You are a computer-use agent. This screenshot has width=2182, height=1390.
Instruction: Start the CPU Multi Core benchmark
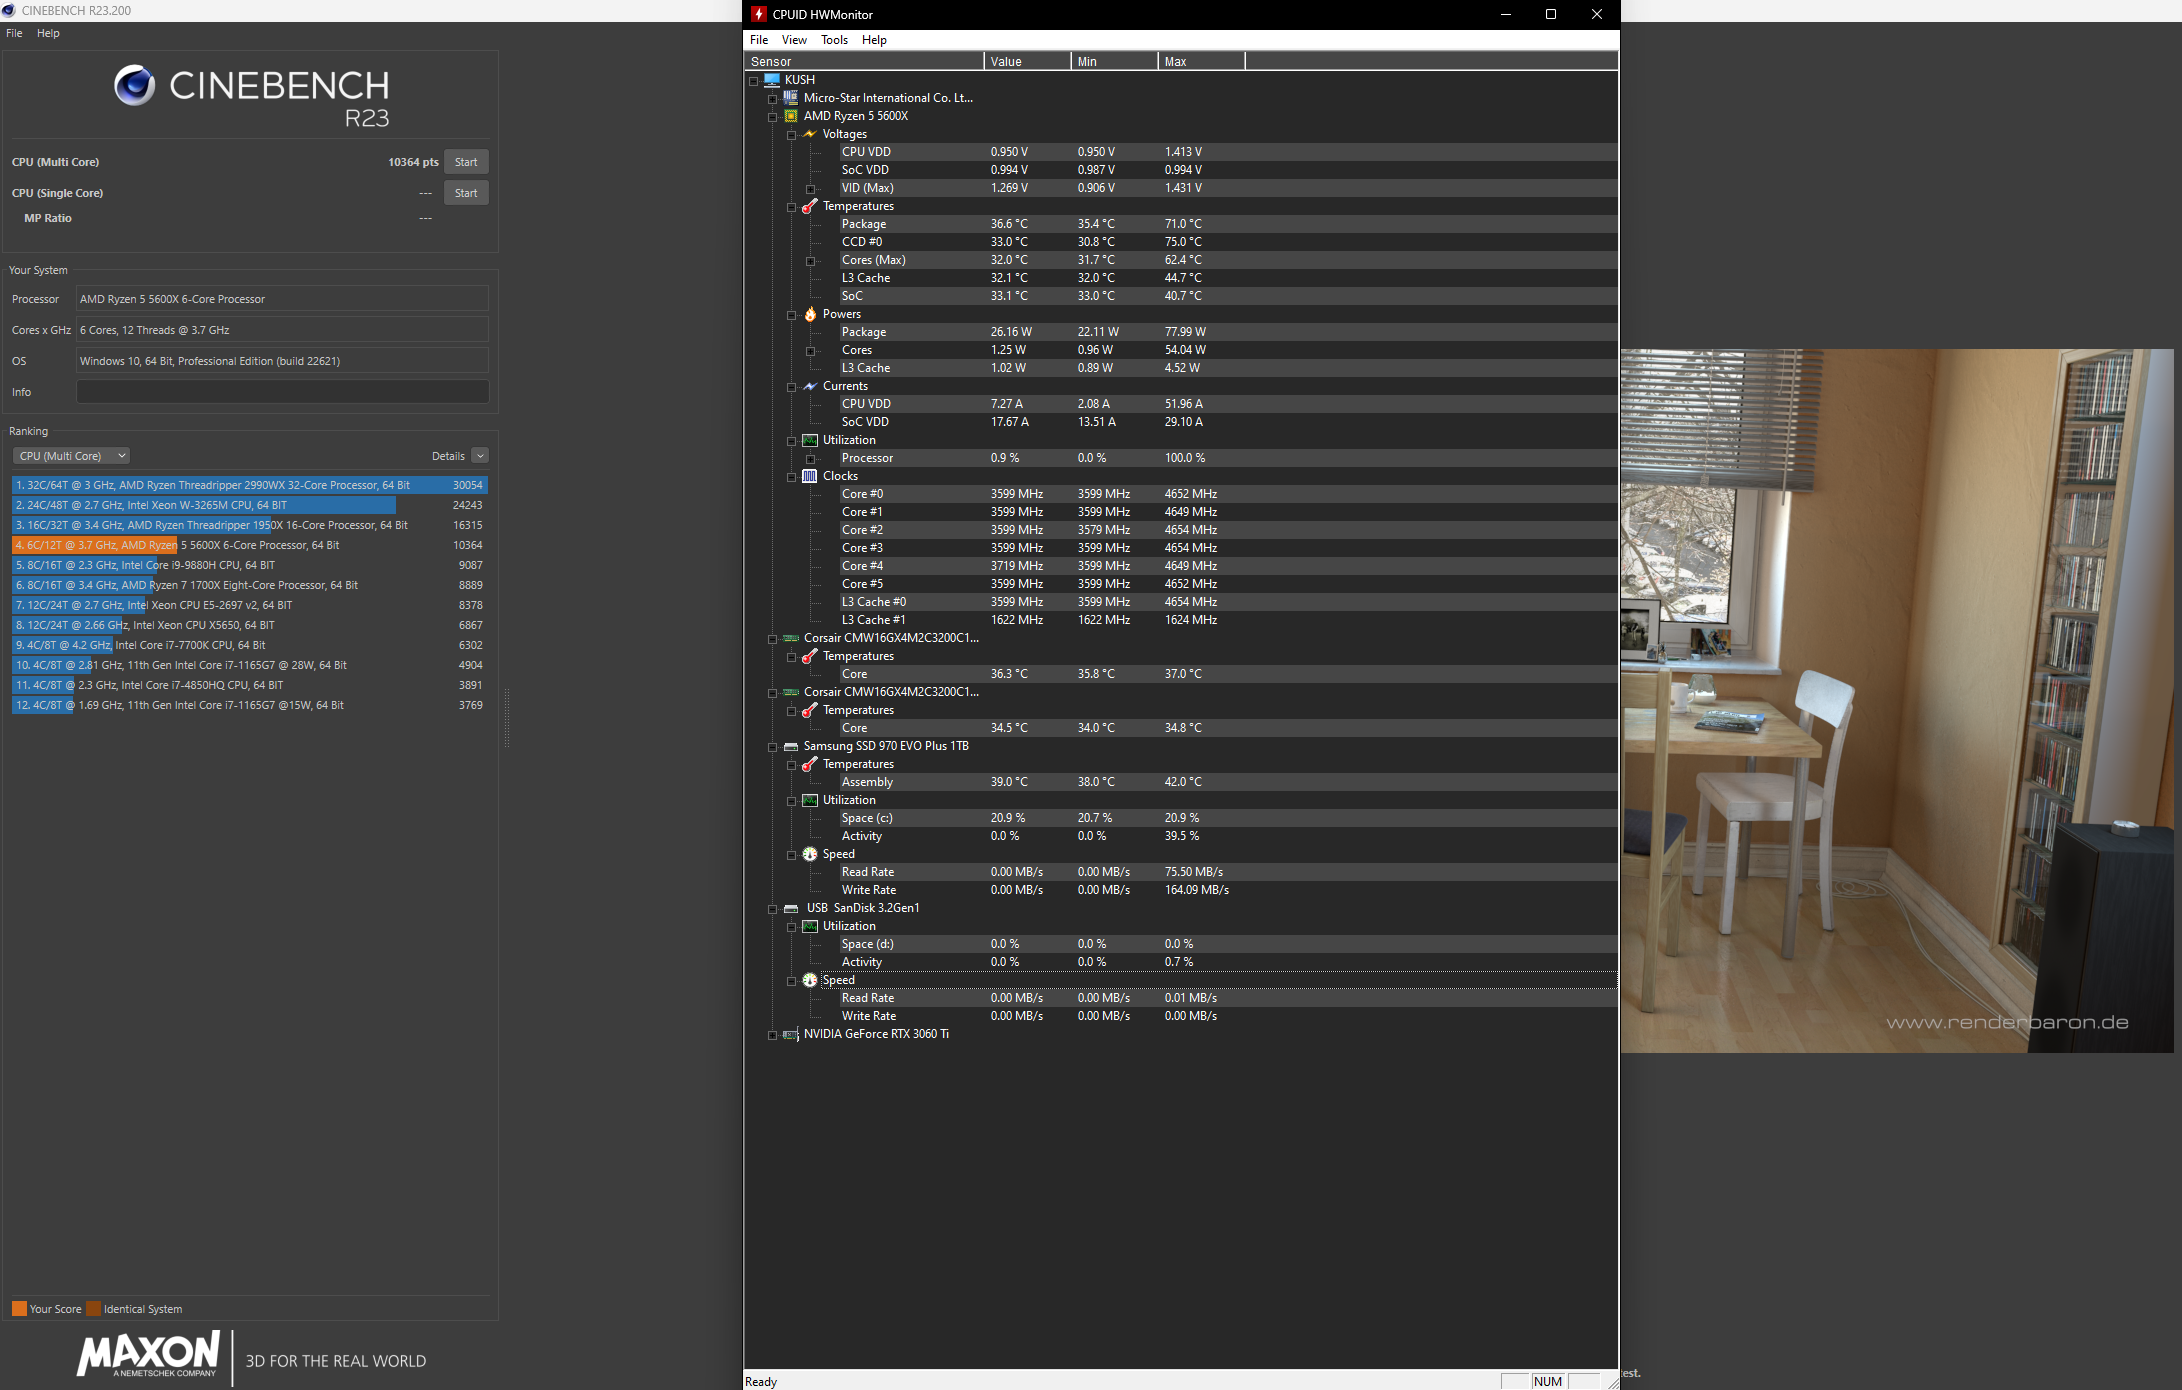coord(466,162)
